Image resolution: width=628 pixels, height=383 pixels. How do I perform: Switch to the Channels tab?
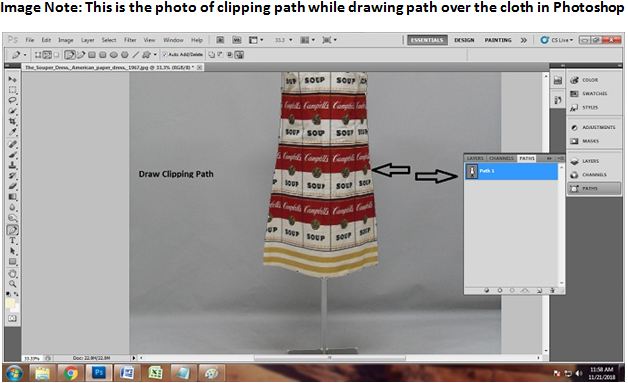coord(501,158)
